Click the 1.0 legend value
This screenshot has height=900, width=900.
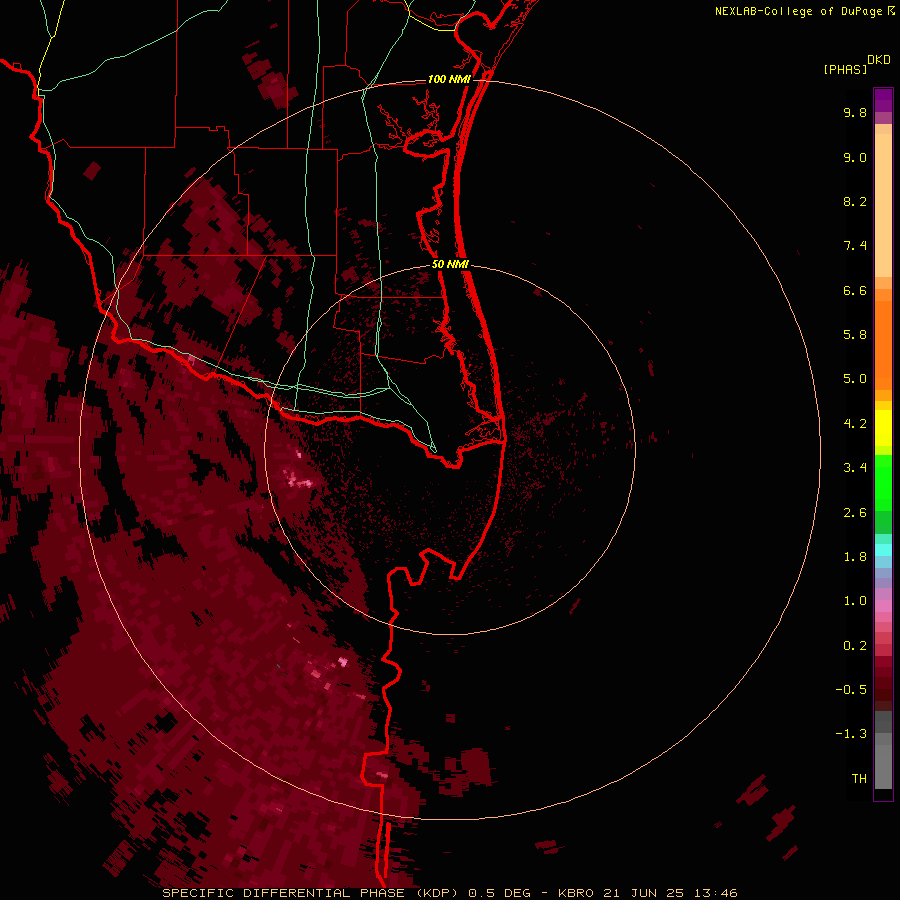pyautogui.click(x=855, y=601)
